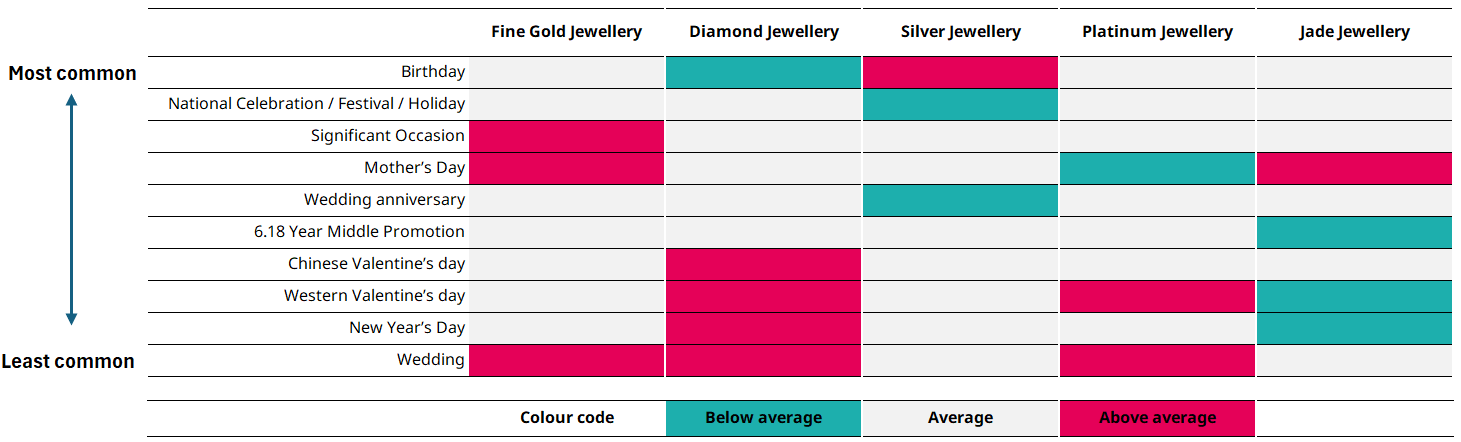Select the Below average teal legend swatch
1461x442 pixels.
[763, 418]
